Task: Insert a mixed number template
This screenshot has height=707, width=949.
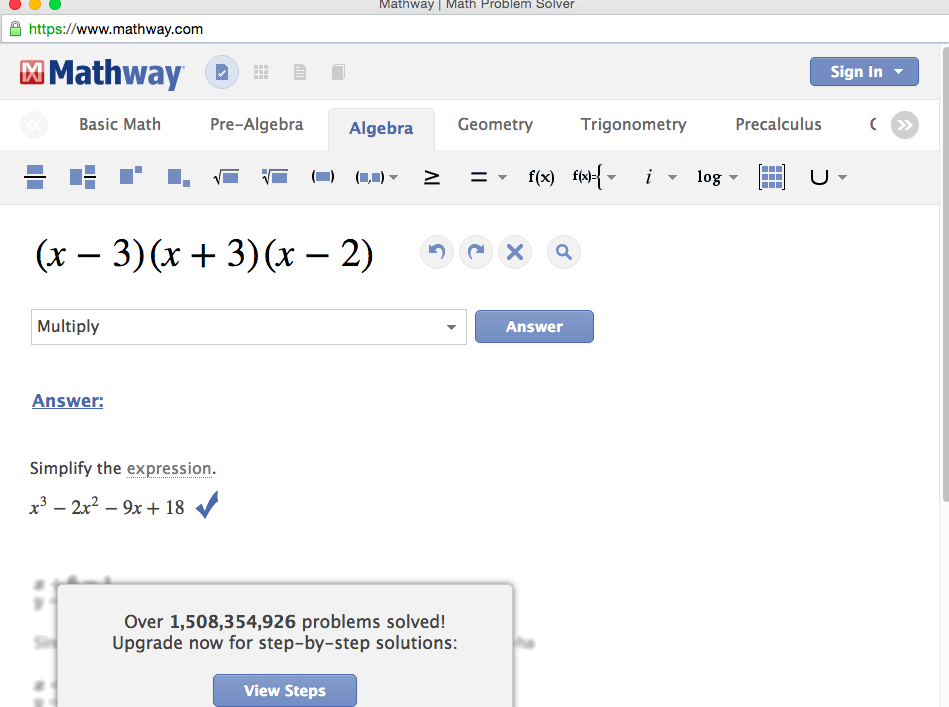Action: point(83,177)
